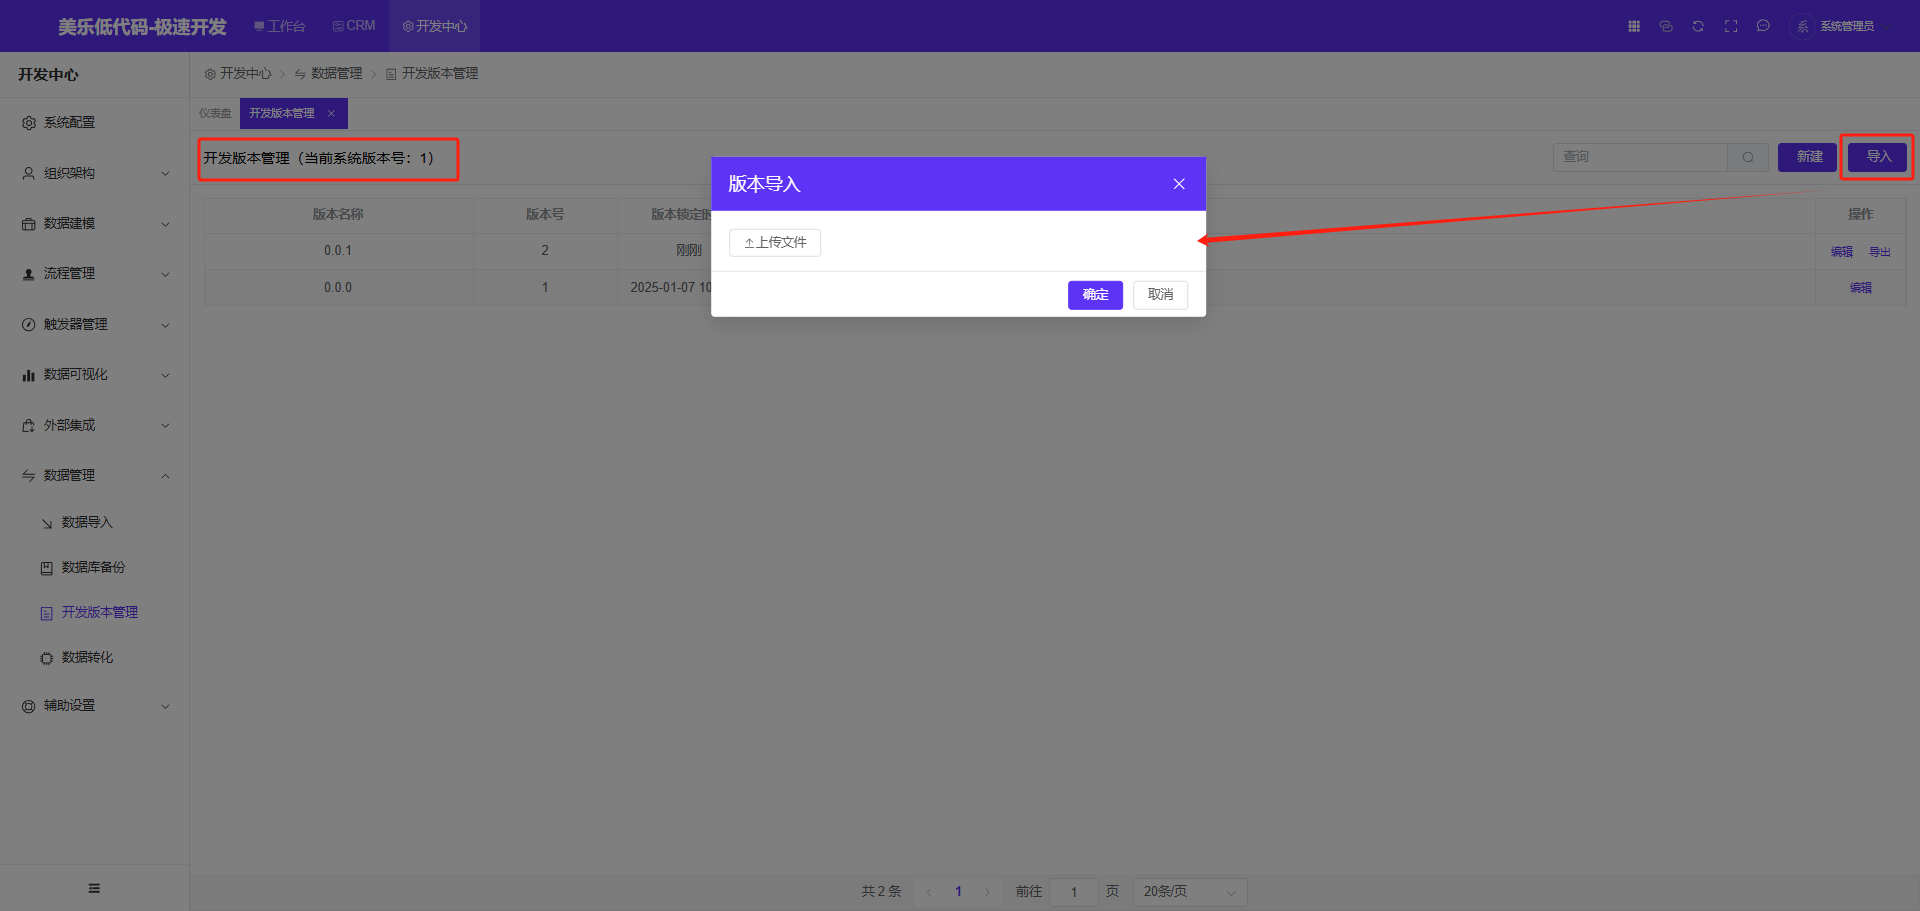Viewport: 1920px width, 911px height.
Task: Collapse the 数据管理 sidebar section
Action: click(95, 476)
